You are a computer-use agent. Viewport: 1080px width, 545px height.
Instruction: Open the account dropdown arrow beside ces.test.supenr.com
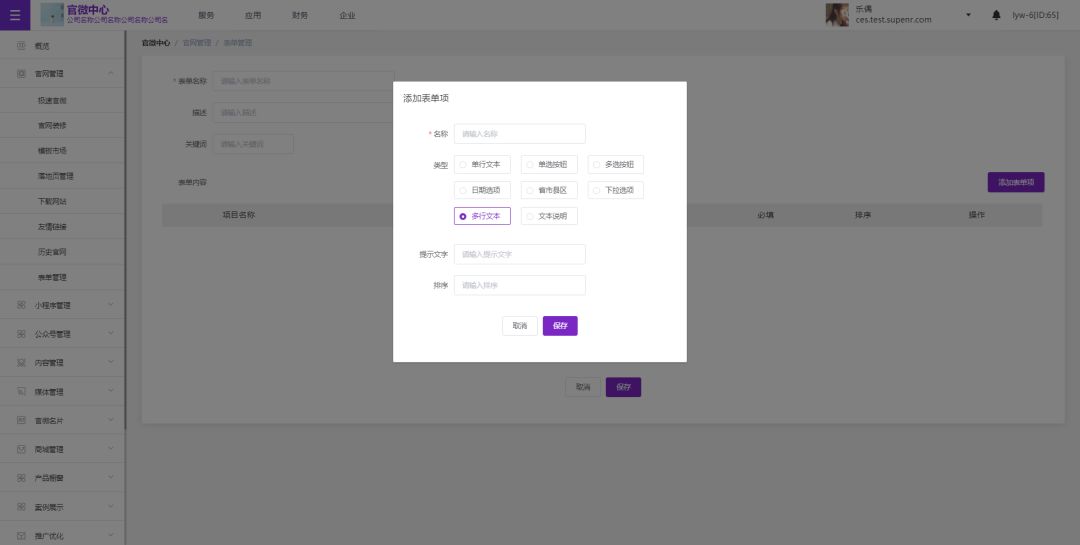(x=967, y=15)
